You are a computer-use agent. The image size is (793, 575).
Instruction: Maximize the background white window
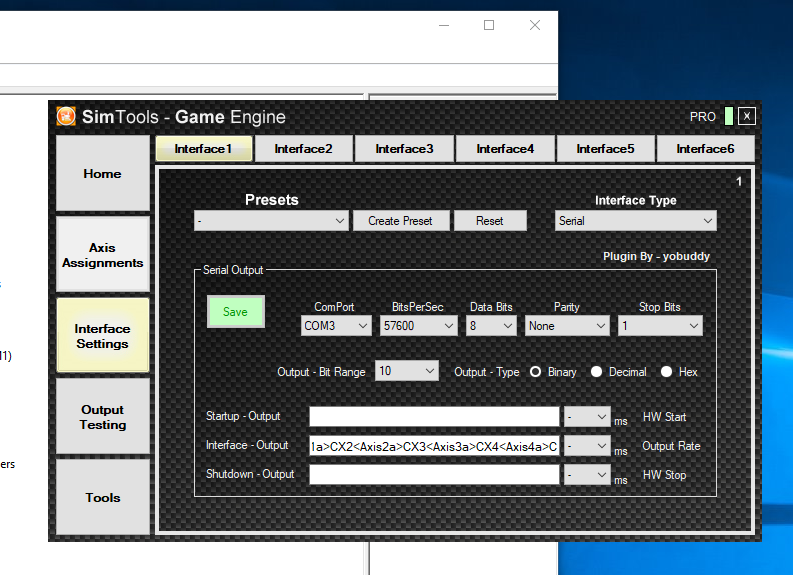point(489,25)
